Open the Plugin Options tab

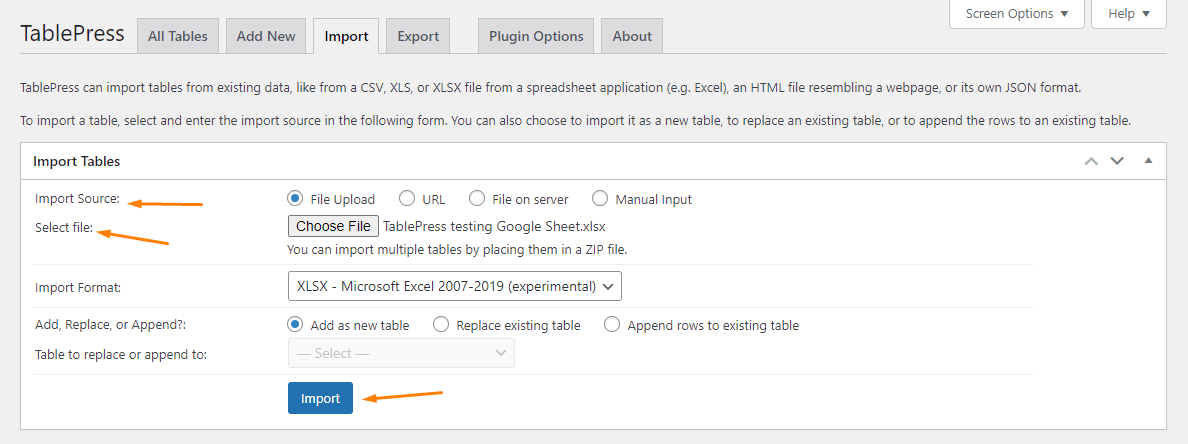point(536,36)
